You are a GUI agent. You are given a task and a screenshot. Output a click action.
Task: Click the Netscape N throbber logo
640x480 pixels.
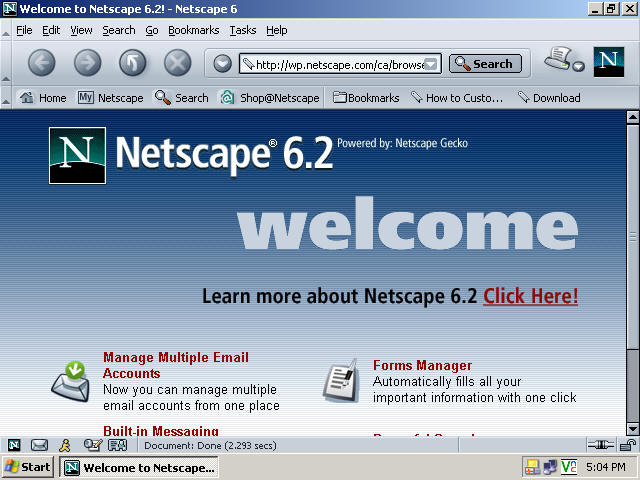tap(609, 62)
